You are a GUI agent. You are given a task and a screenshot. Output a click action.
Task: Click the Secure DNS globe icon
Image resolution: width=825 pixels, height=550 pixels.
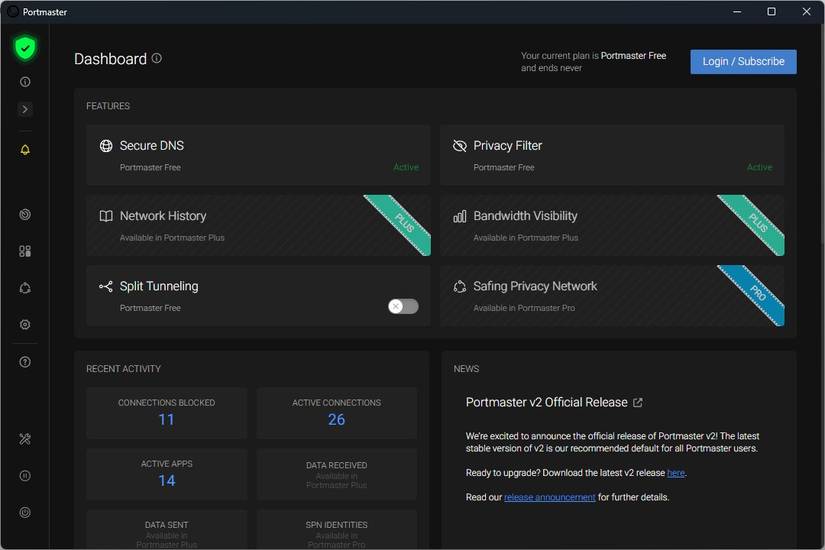(106, 146)
